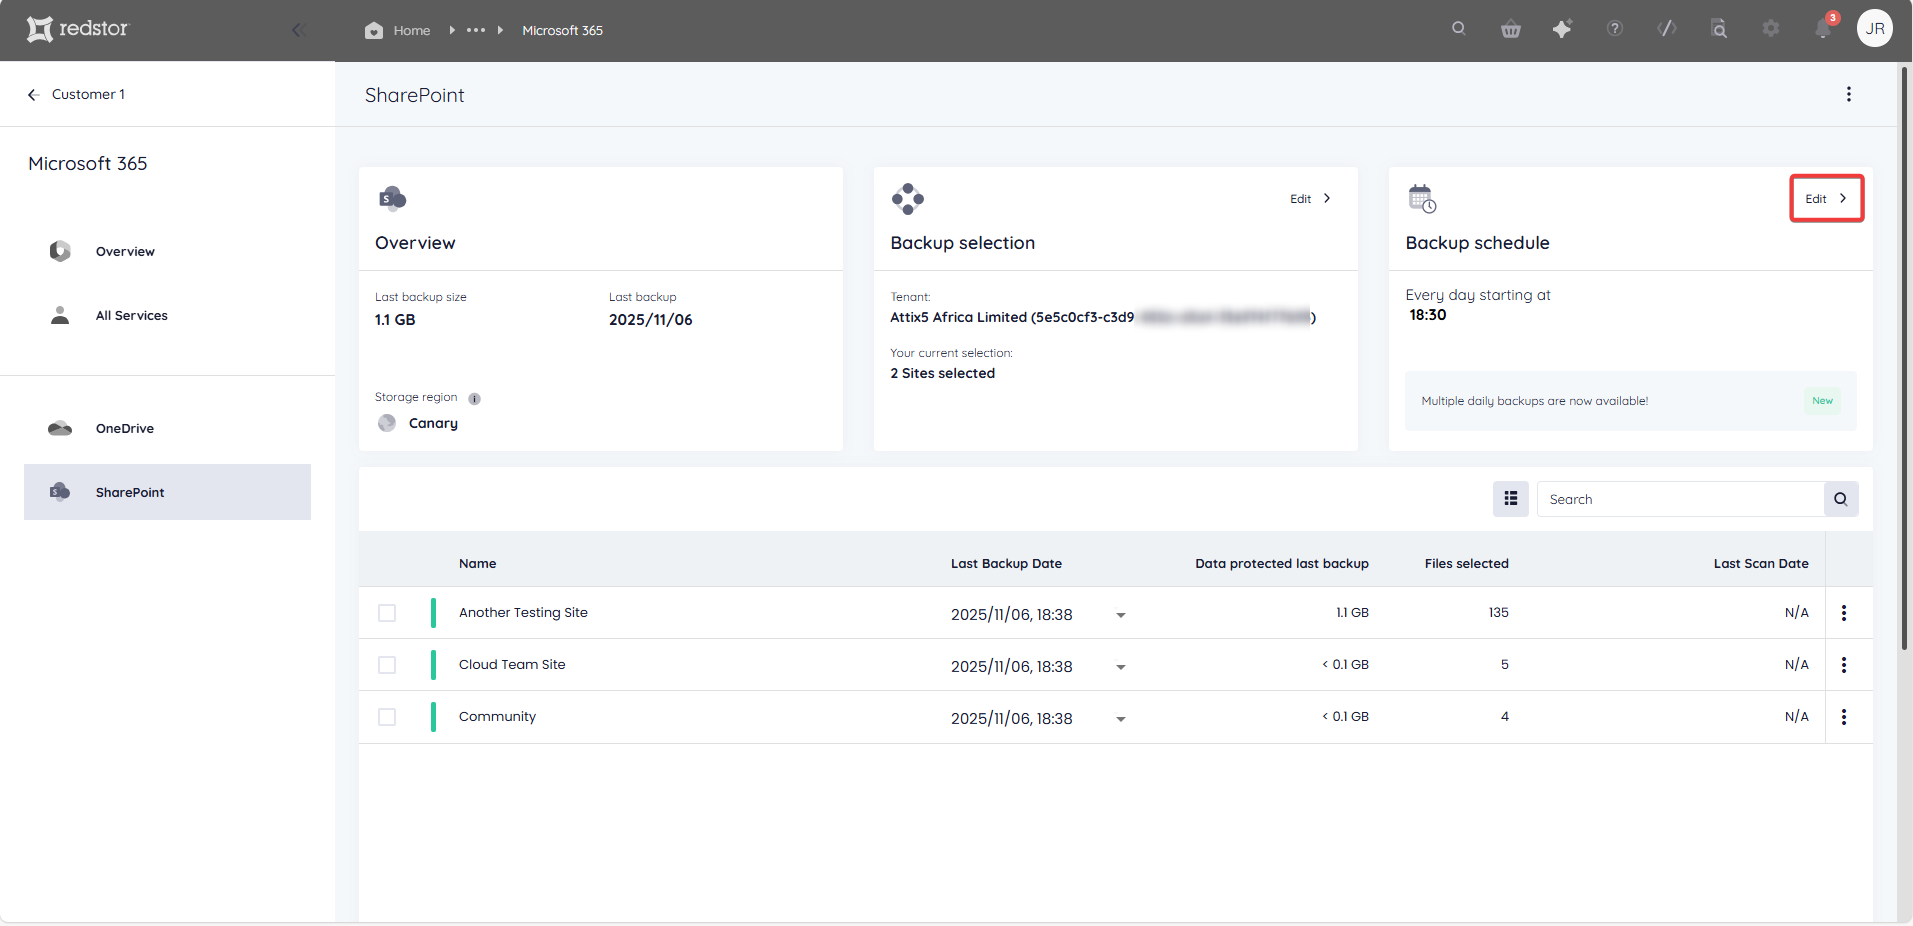
Task: Click the Data protected last backup header
Action: 1282,563
